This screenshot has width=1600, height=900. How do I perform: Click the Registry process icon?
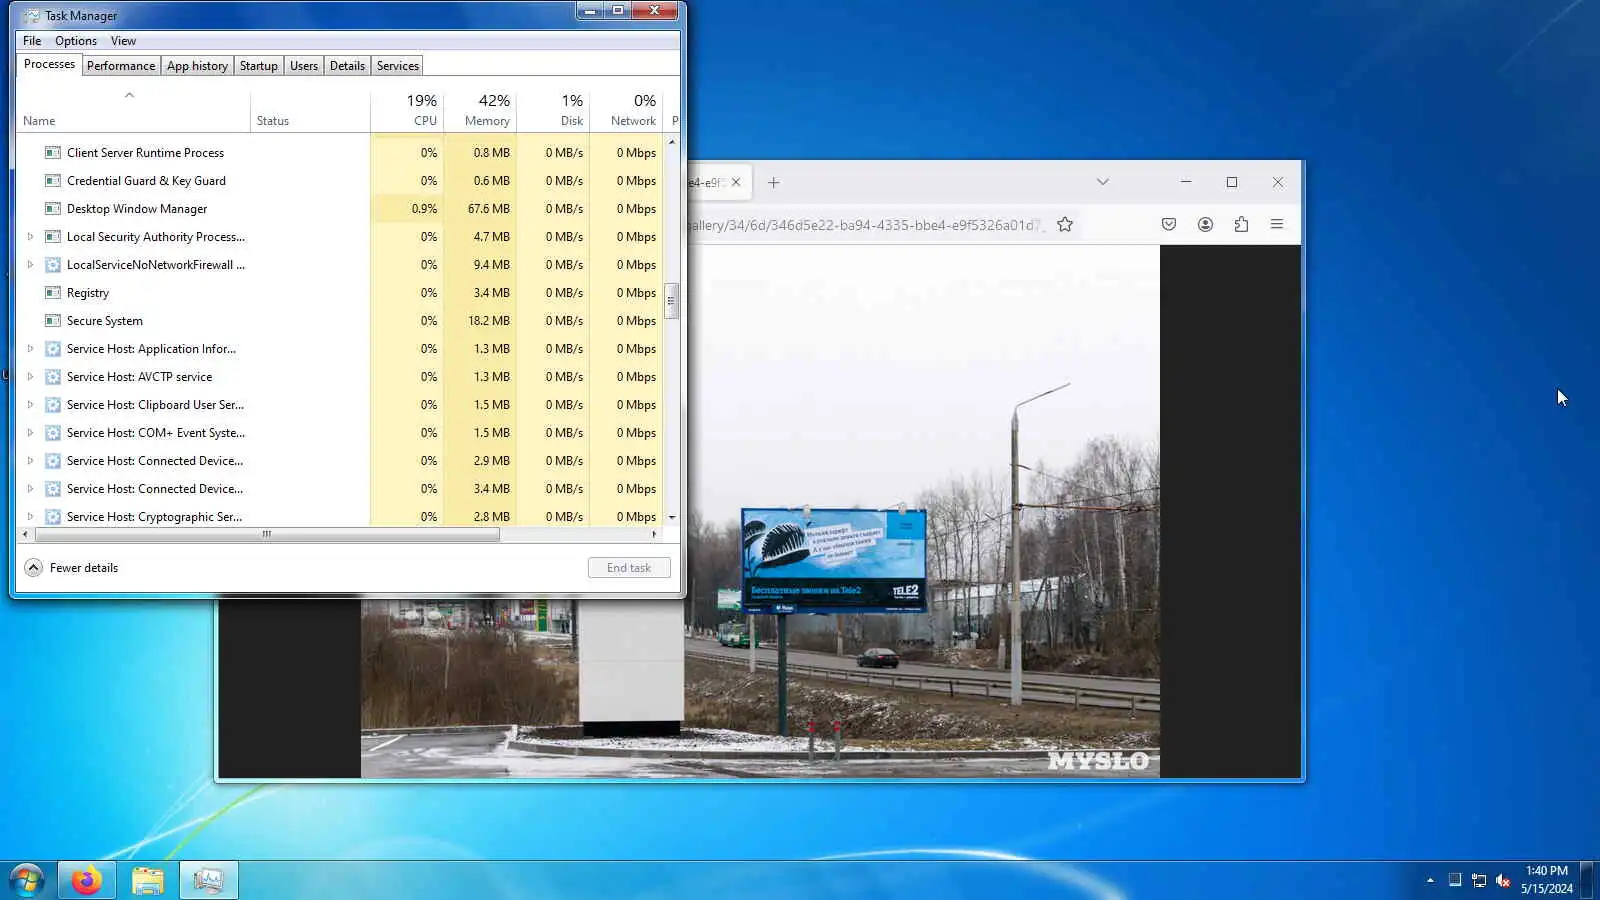[53, 293]
